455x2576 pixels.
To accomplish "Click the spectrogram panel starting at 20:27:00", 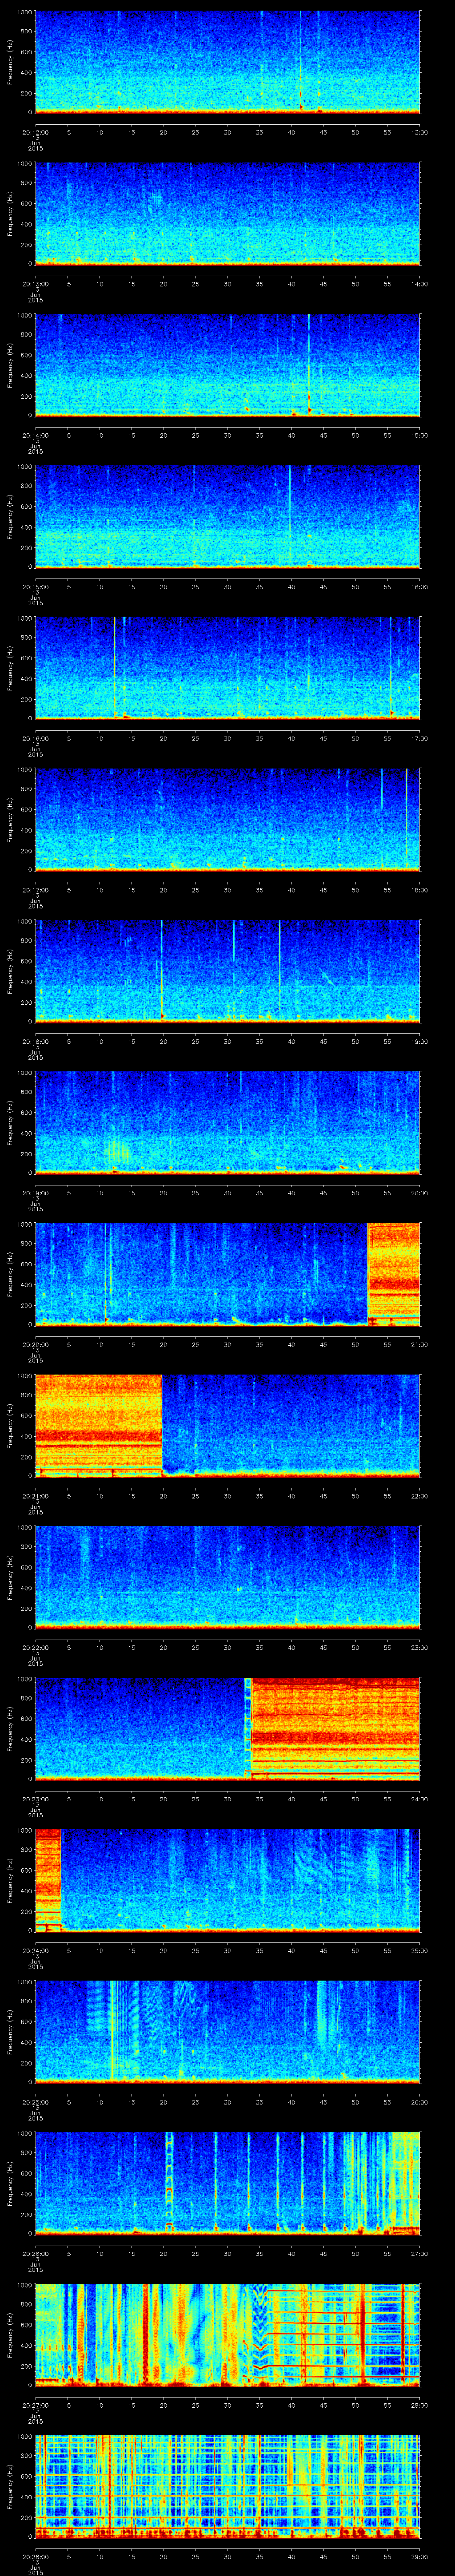I will (228, 2335).
